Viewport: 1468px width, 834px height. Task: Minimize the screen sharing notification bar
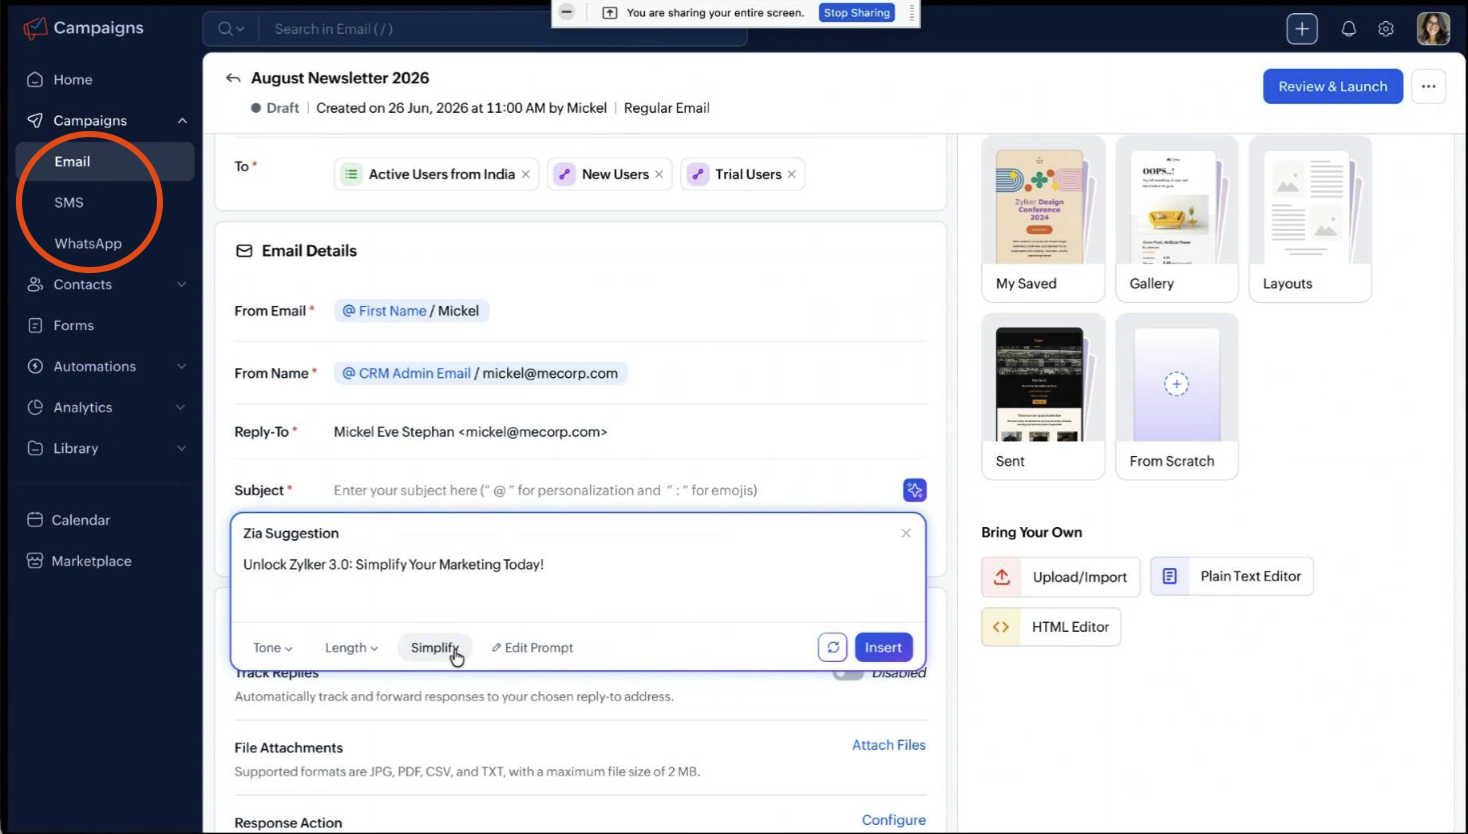pos(567,13)
